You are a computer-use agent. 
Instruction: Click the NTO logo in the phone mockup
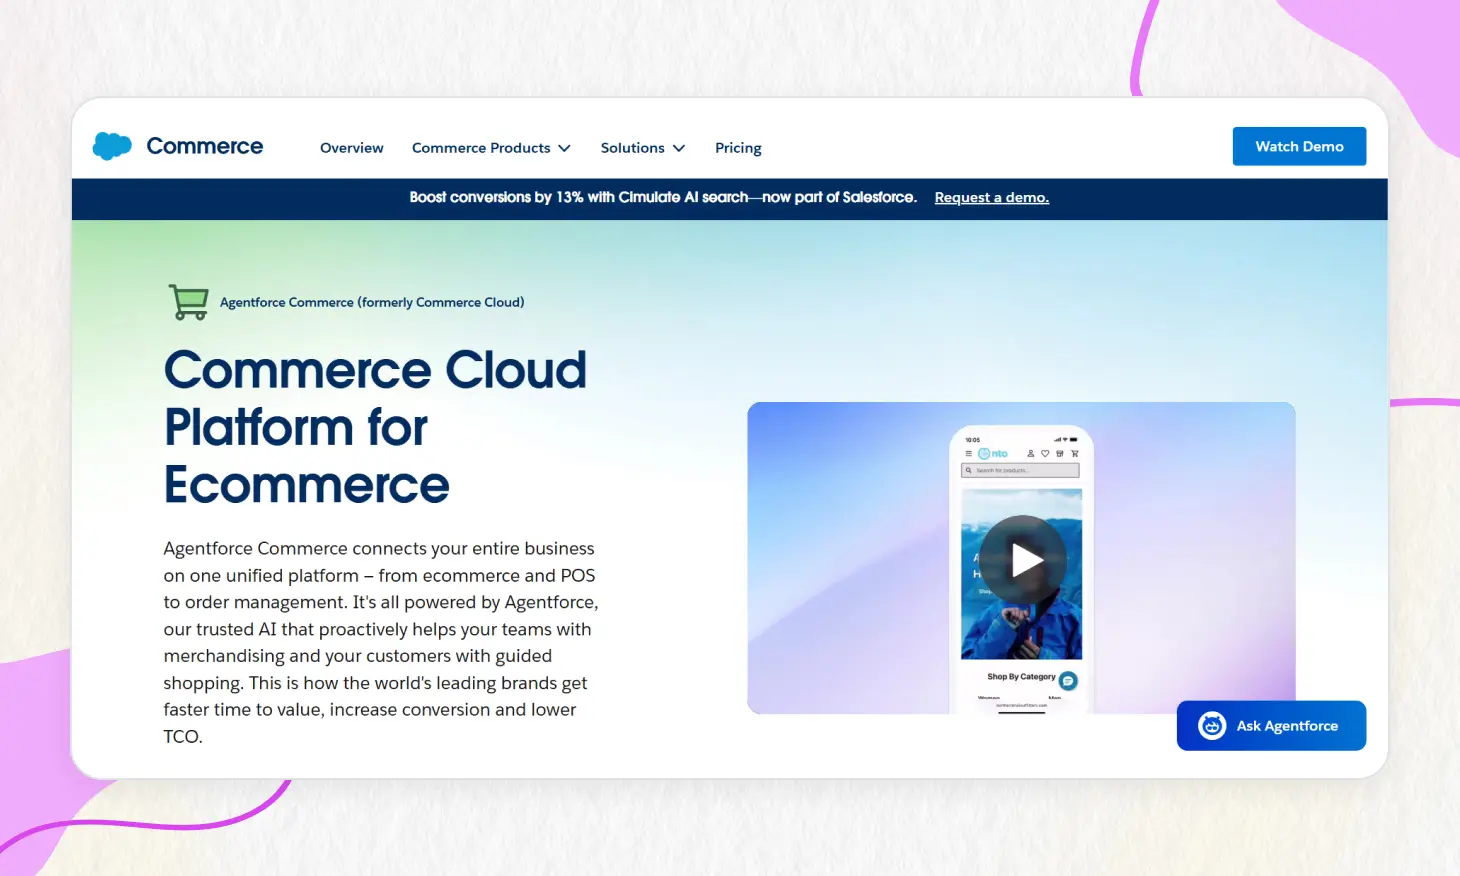point(991,453)
